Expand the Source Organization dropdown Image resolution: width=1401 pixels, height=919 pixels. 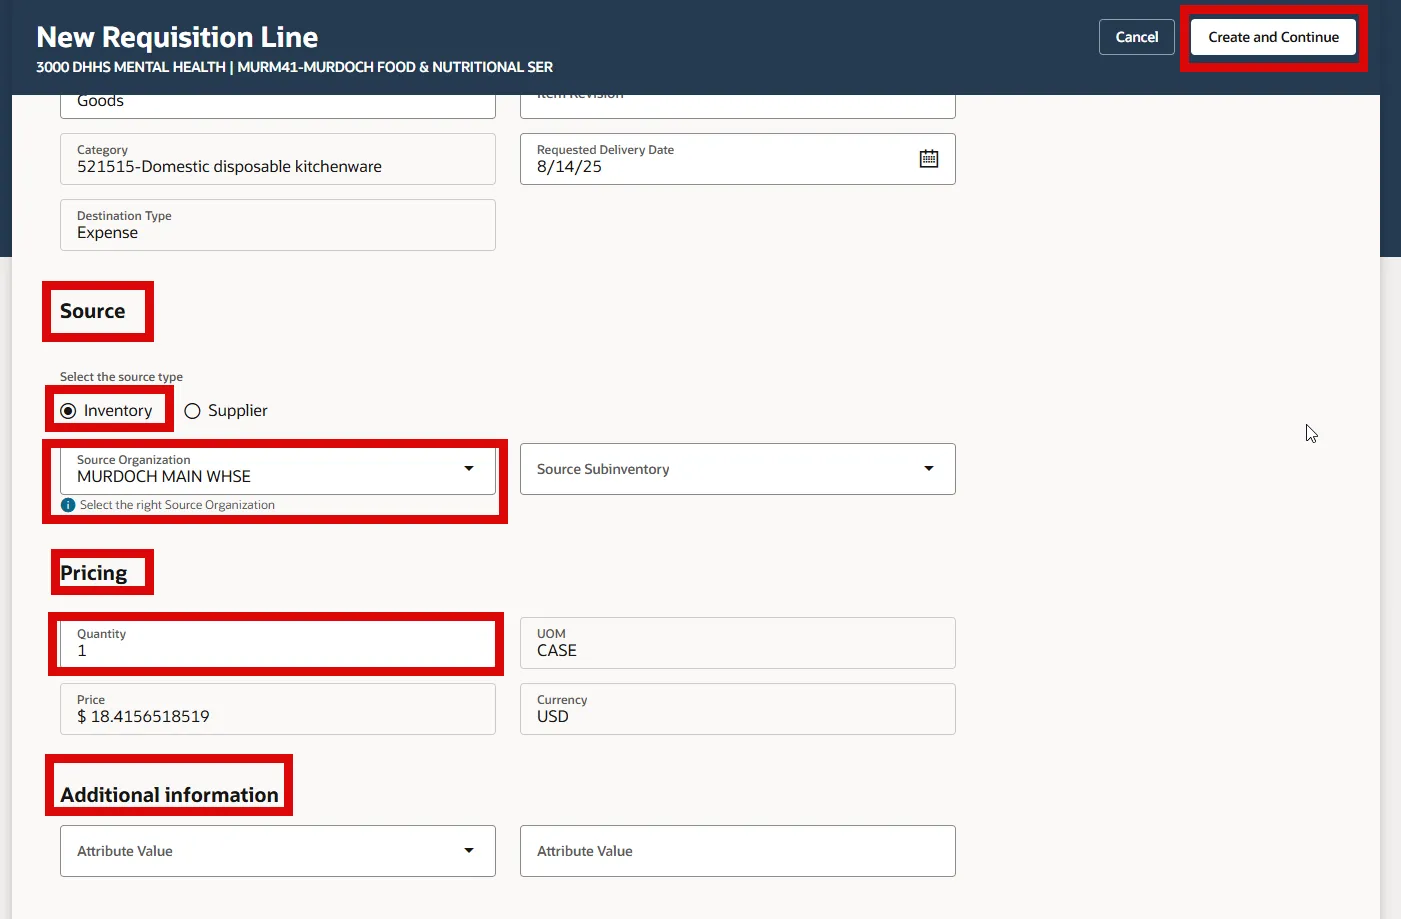coord(469,468)
